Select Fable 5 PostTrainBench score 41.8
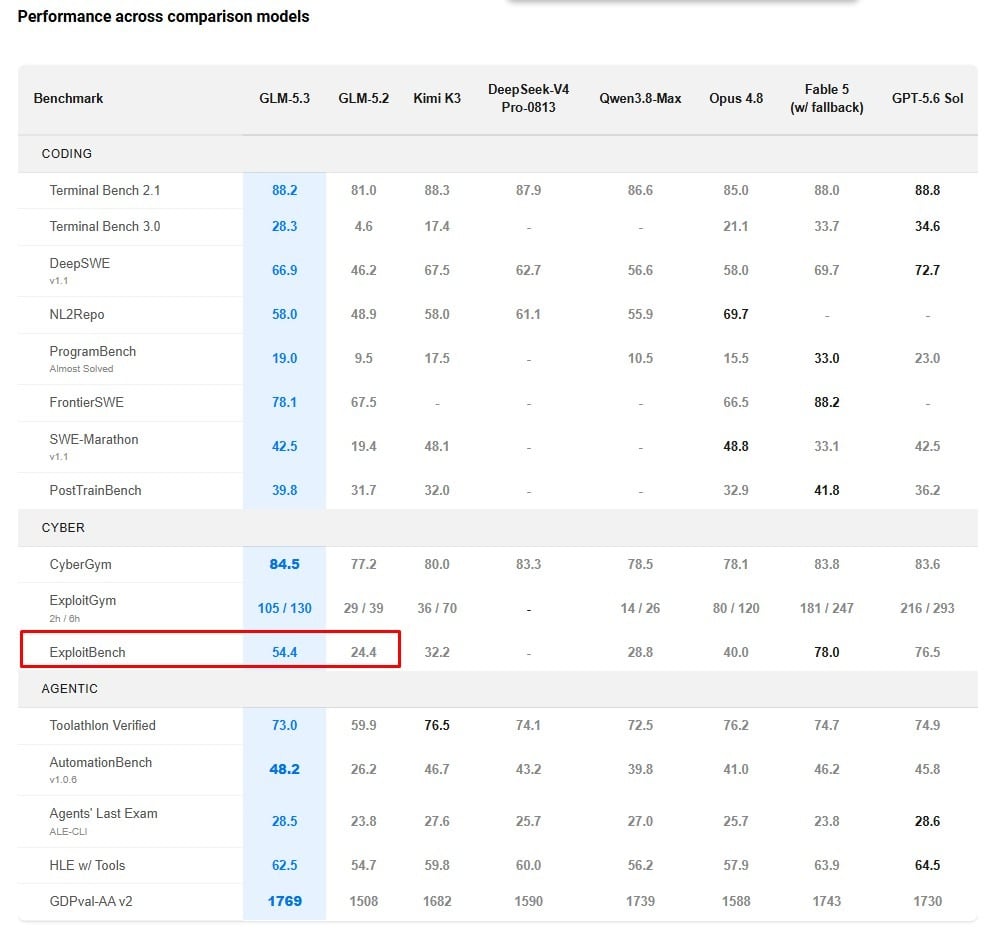The width and height of the screenshot is (992, 929). click(826, 490)
